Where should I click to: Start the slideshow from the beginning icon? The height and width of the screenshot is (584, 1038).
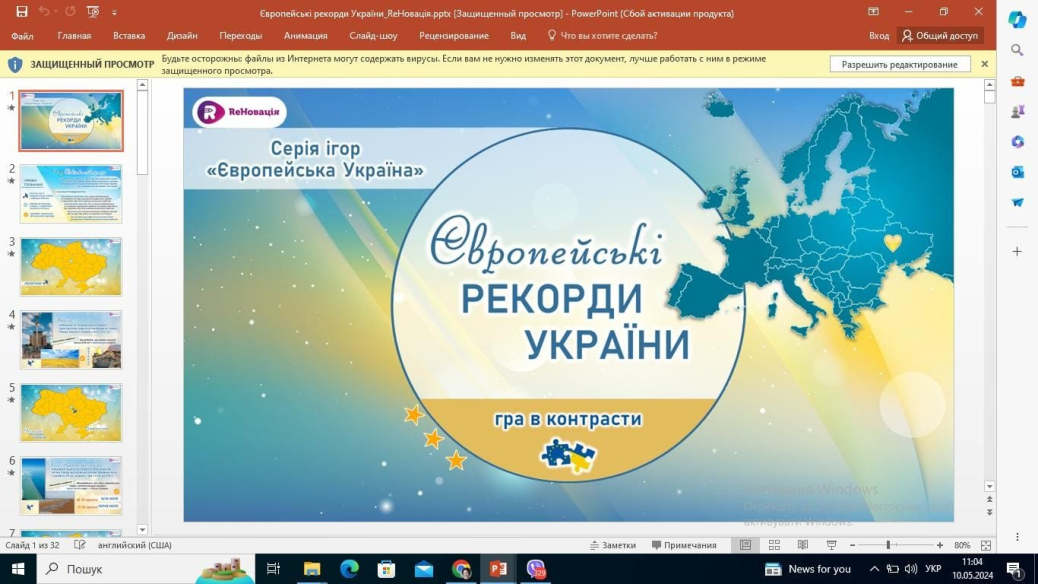(93, 12)
